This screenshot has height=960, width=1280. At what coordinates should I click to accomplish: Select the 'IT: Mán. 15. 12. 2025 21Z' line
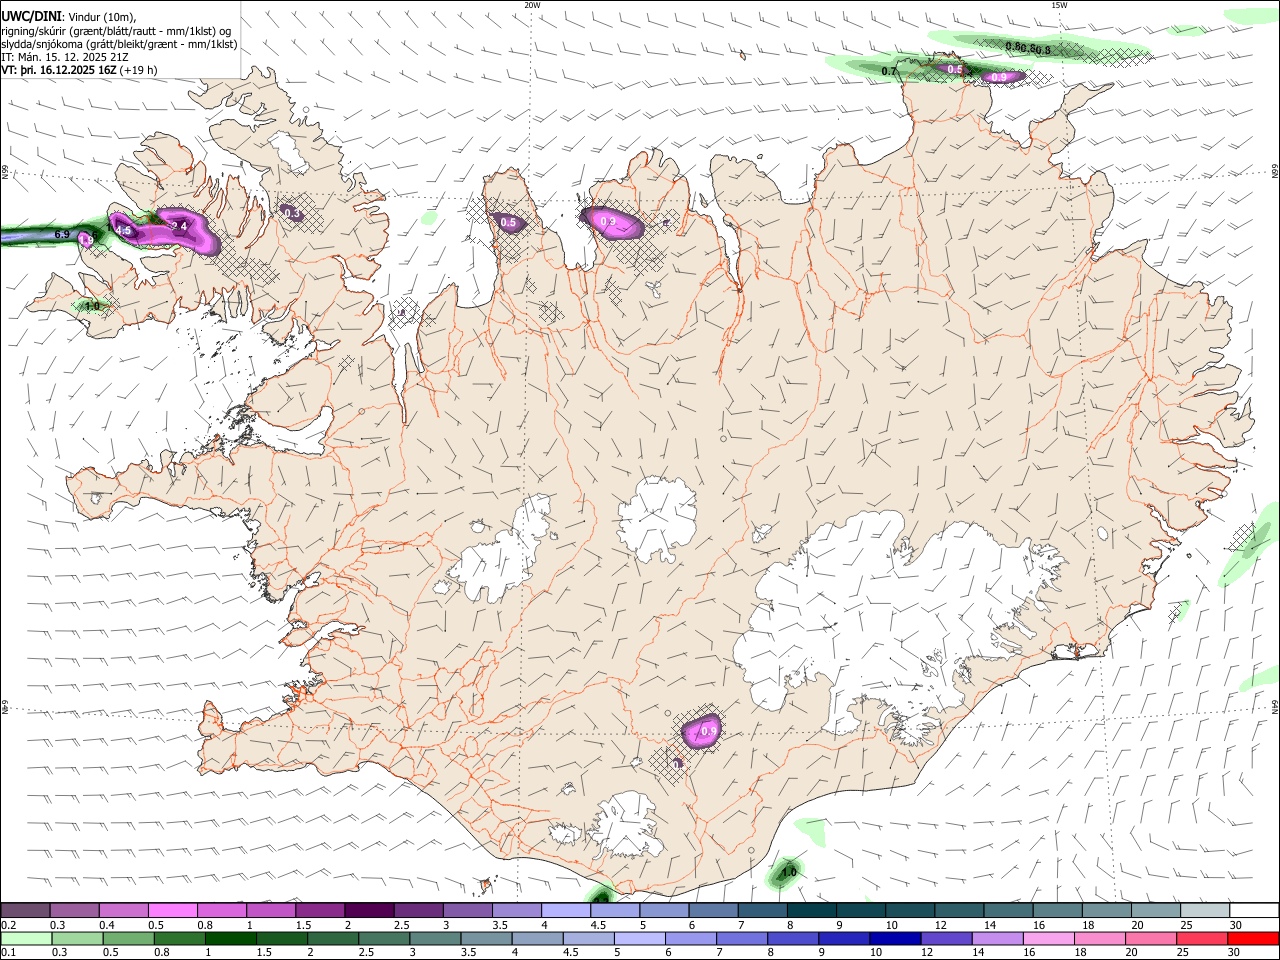click(x=65, y=58)
